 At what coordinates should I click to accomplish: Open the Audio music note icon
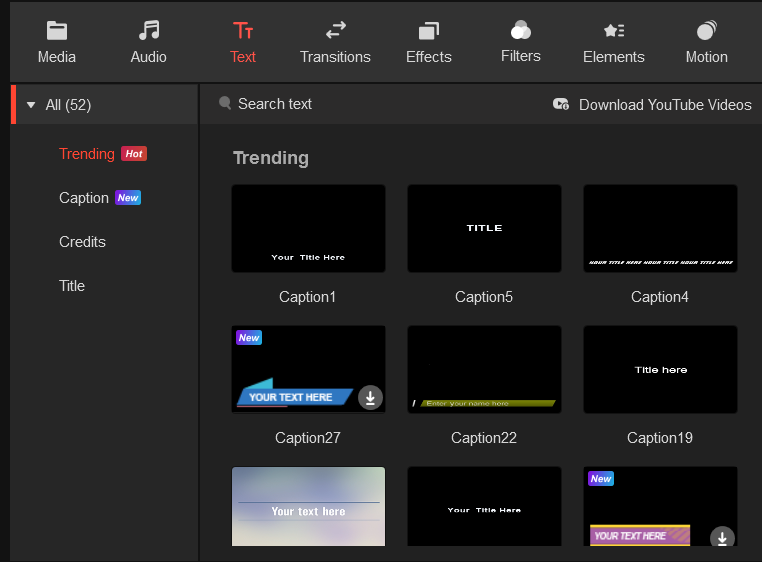[x=149, y=31]
